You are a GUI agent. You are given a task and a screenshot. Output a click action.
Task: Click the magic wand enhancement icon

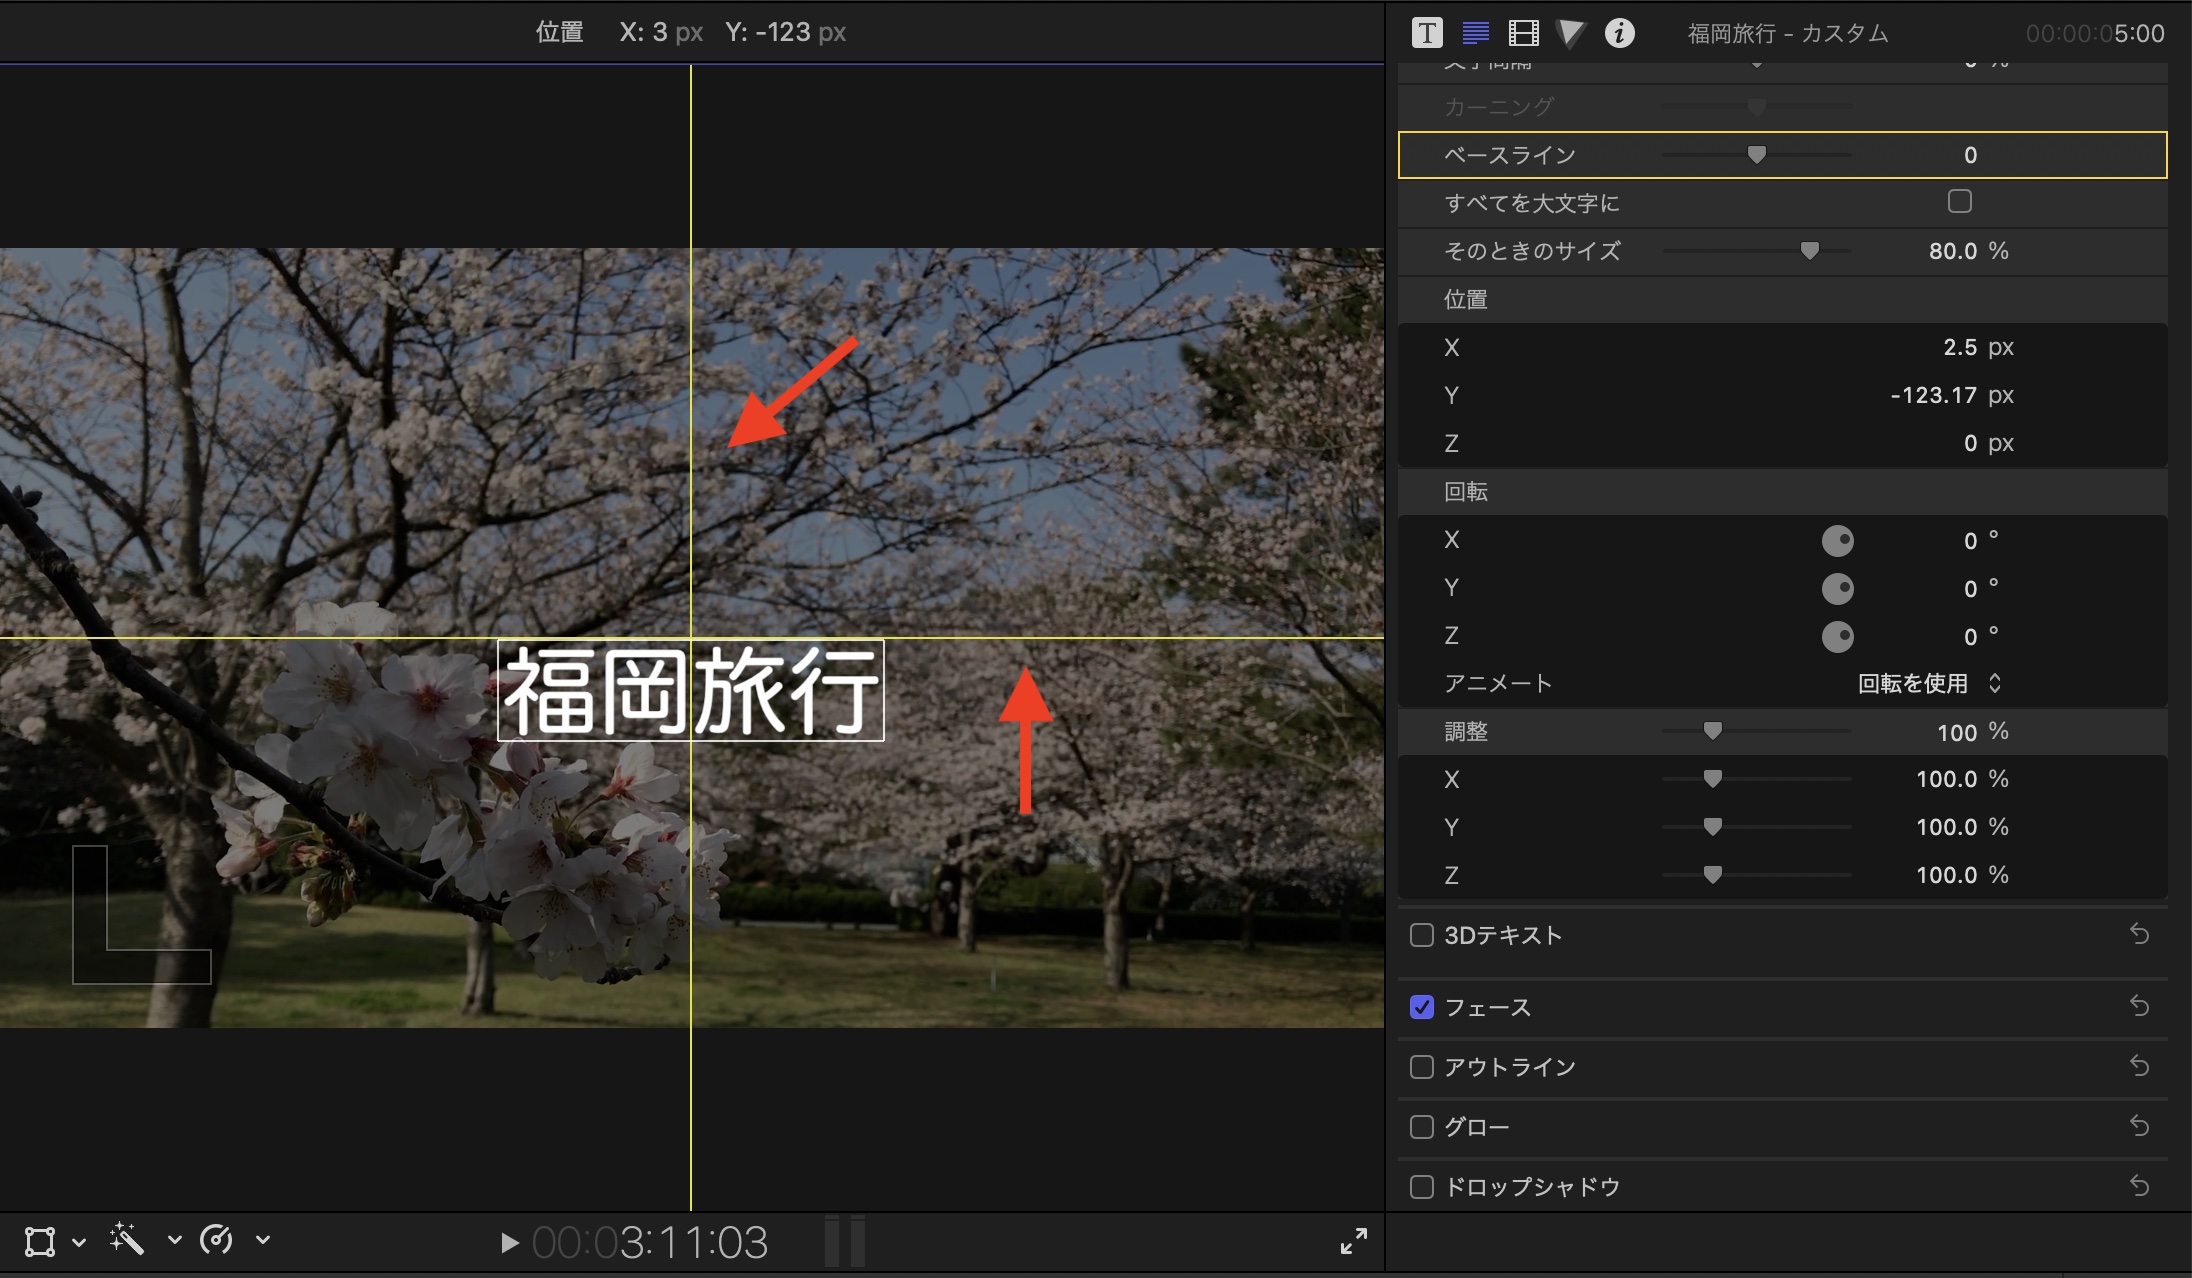127,1239
